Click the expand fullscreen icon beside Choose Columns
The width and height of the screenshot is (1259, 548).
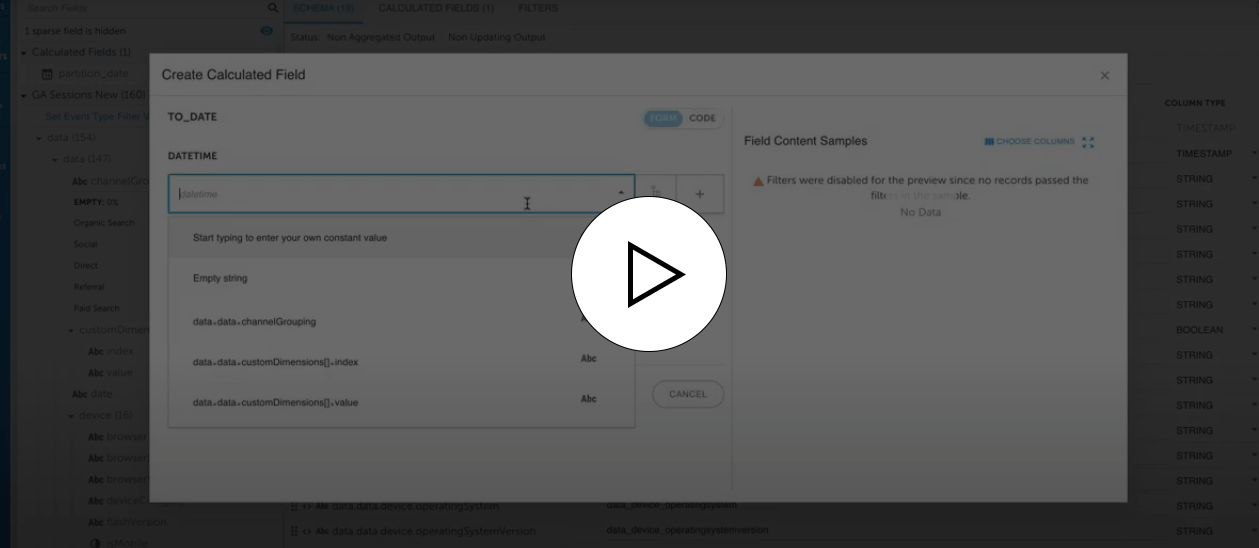point(1089,142)
